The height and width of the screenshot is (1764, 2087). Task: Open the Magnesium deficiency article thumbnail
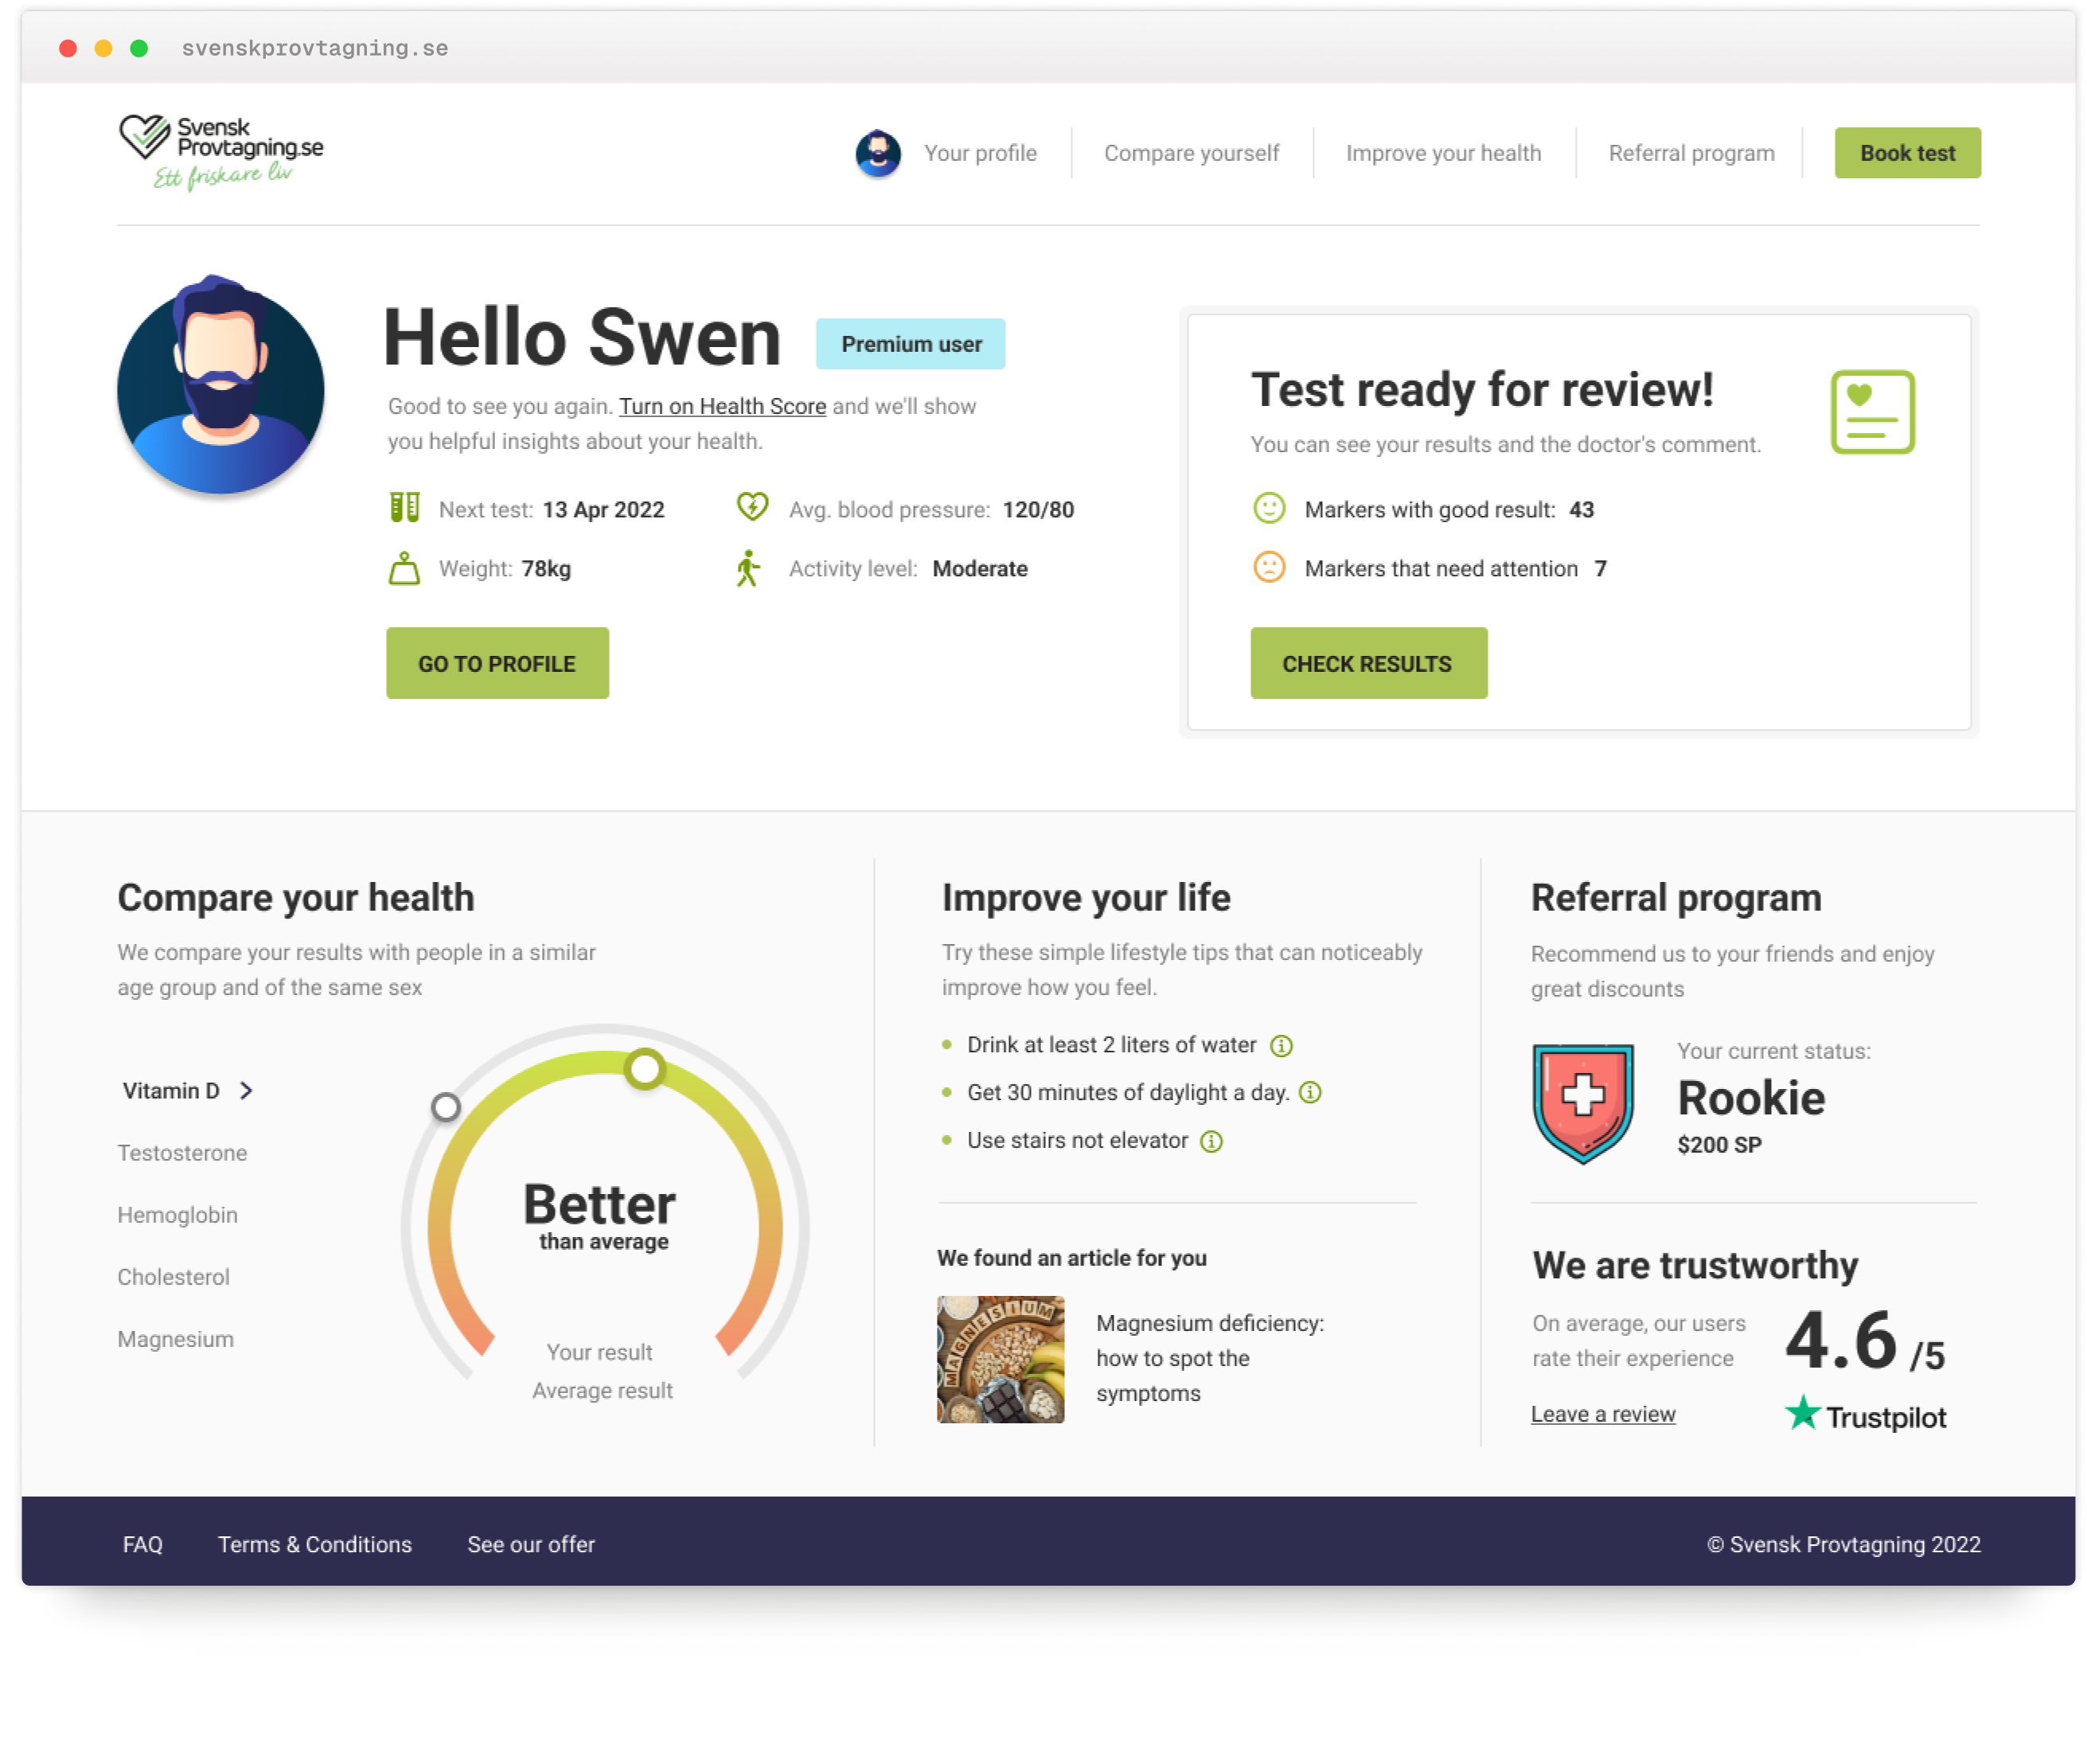[1000, 1359]
